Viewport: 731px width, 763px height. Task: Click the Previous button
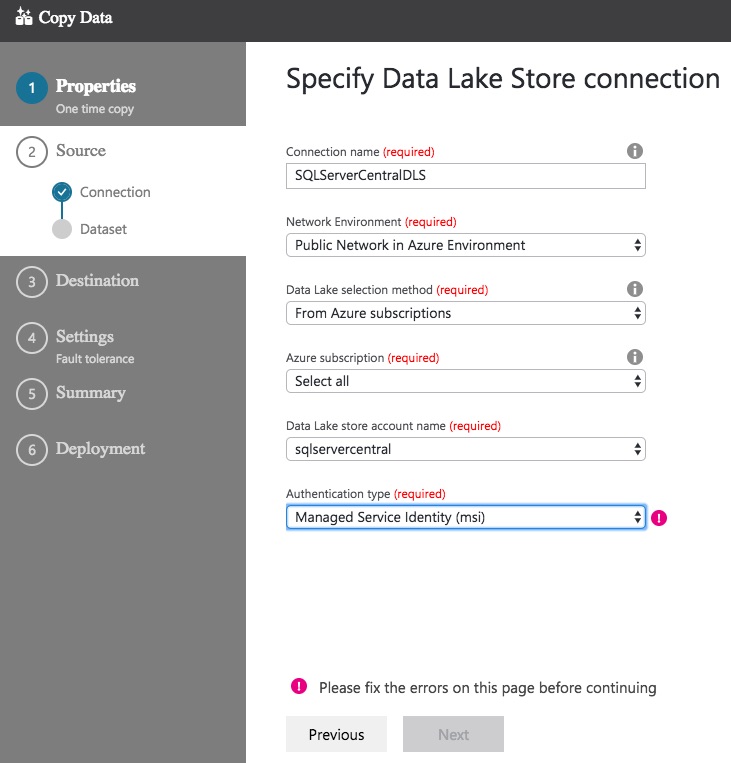point(336,734)
